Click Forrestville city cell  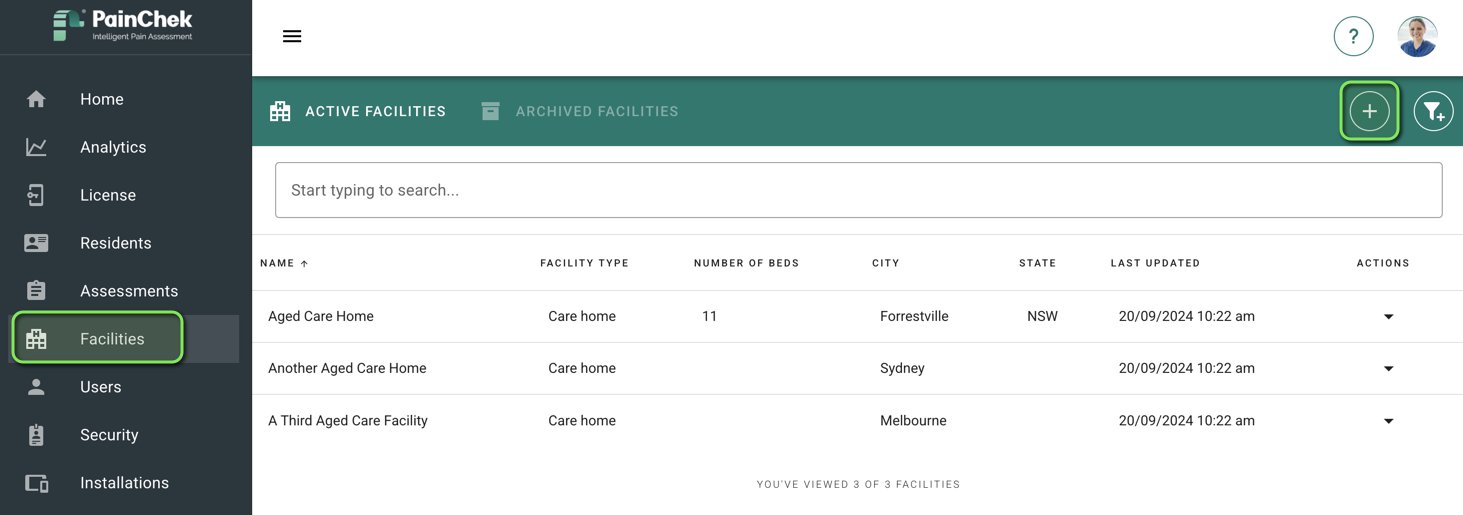click(914, 316)
